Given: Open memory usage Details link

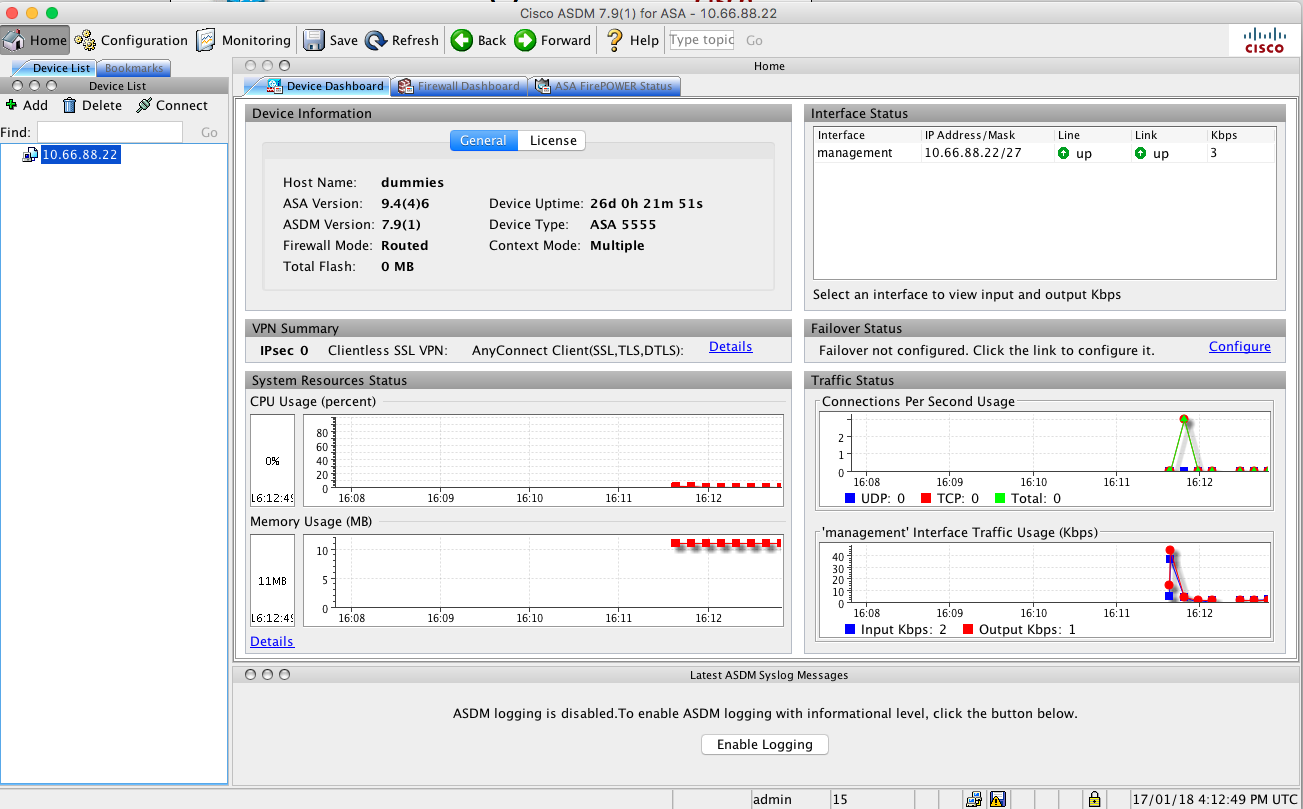Looking at the screenshot, I should [x=271, y=641].
